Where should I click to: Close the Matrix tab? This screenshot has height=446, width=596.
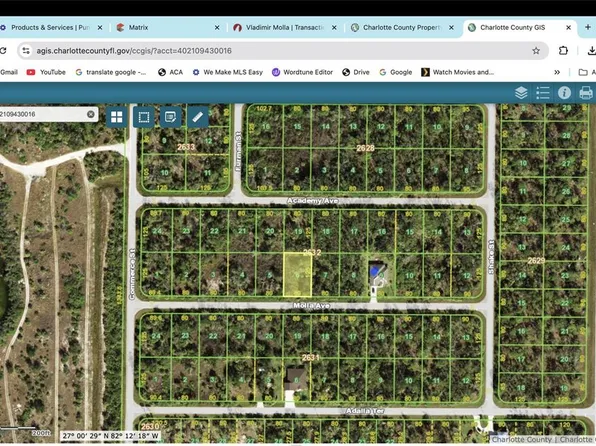pyautogui.click(x=217, y=27)
